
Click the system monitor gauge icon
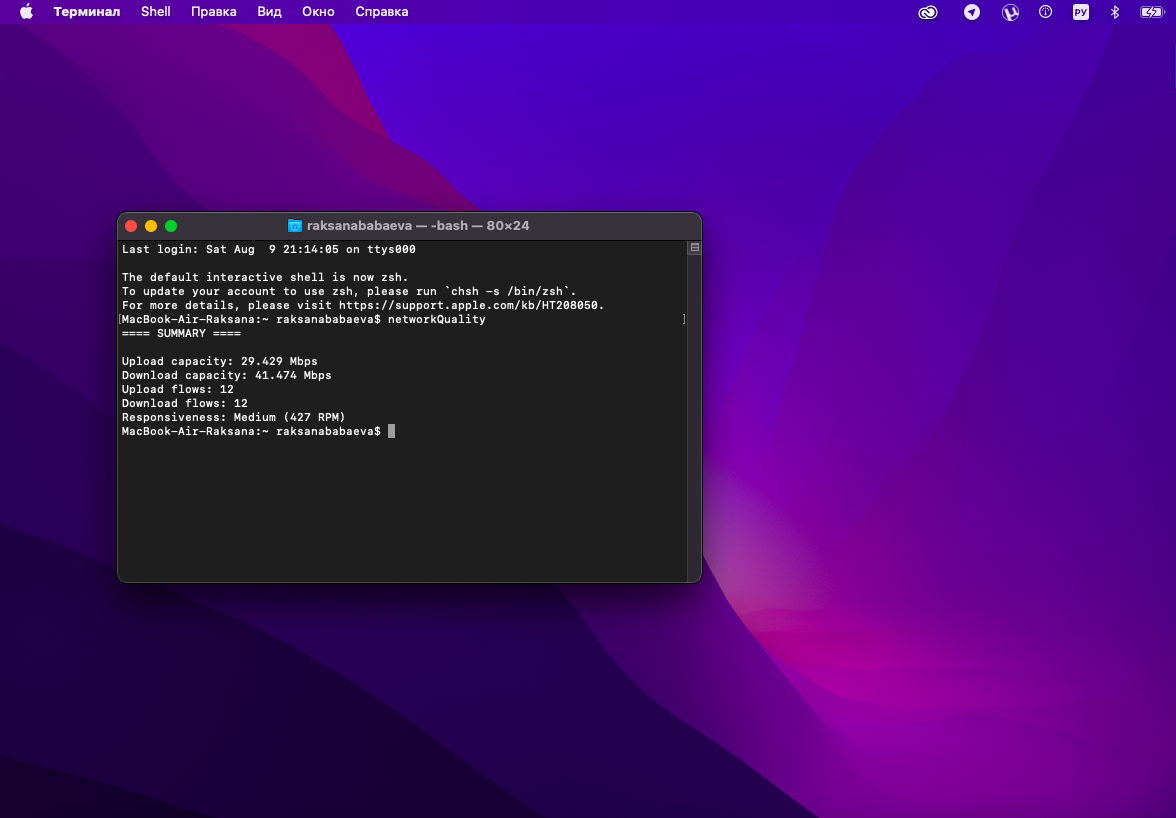coord(1045,12)
